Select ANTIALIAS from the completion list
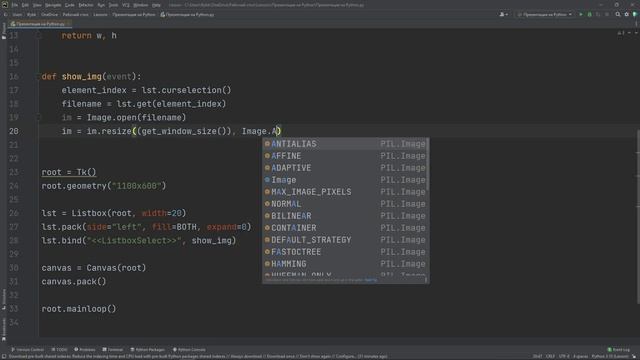This screenshot has width=640, height=360. 345,144
